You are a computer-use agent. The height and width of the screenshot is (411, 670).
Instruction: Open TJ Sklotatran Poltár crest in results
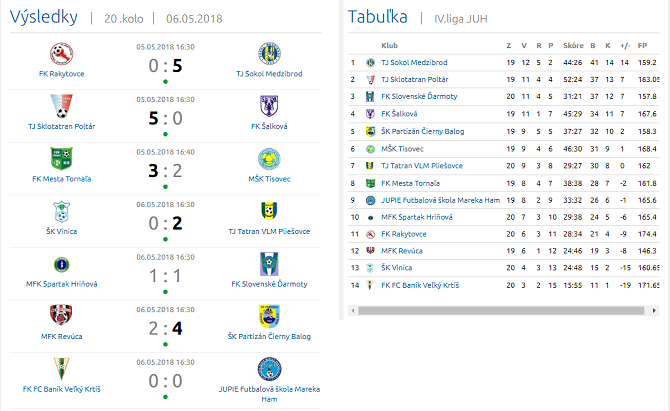pyautogui.click(x=62, y=106)
